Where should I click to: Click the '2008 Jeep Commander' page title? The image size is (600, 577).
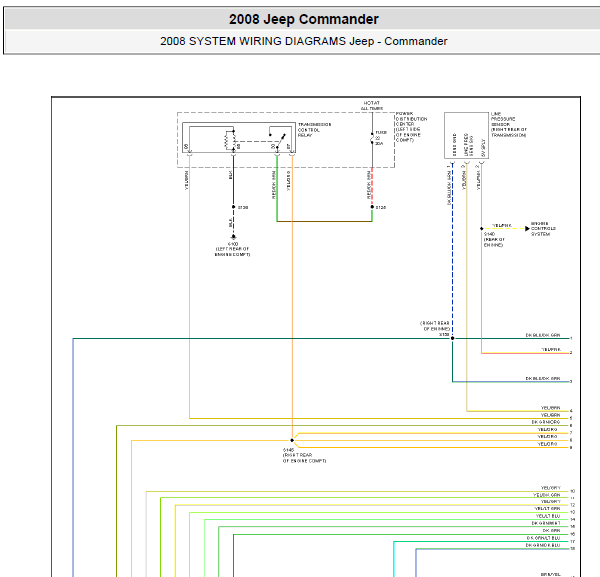(303, 19)
